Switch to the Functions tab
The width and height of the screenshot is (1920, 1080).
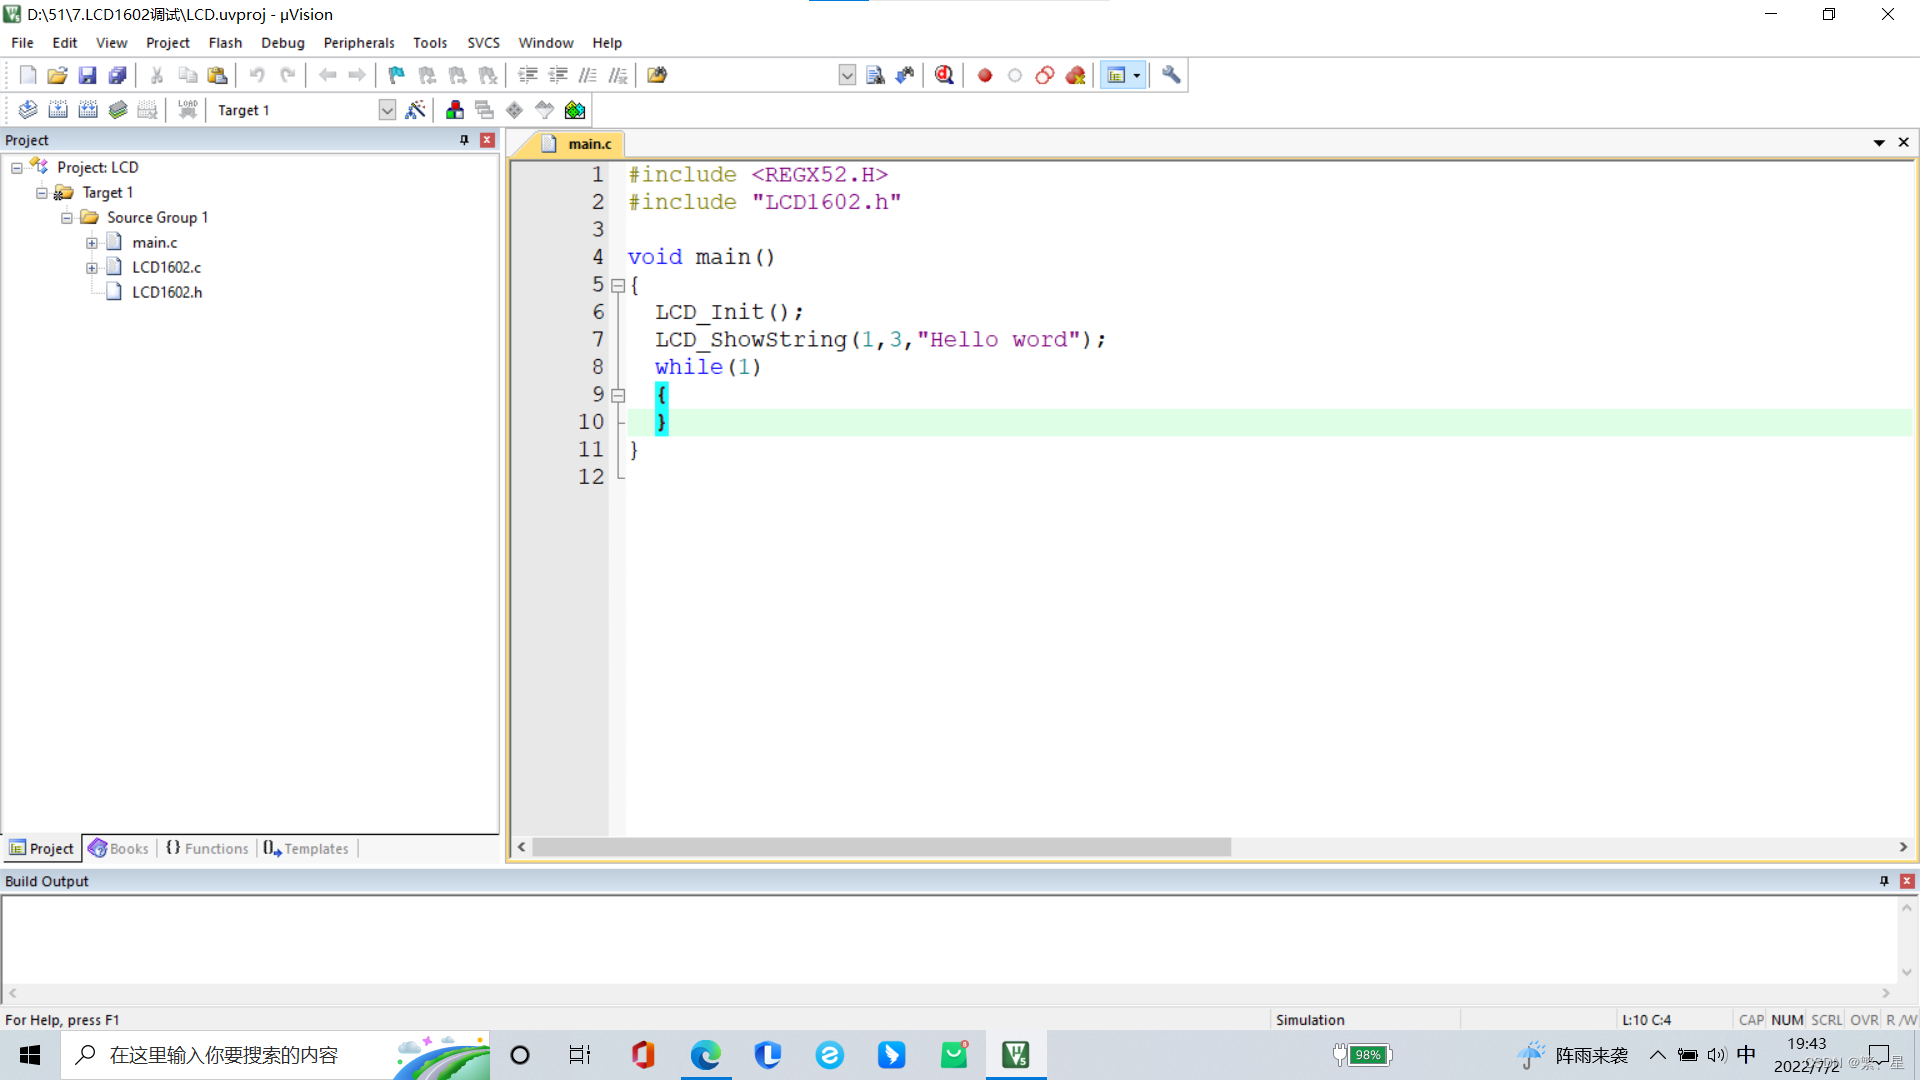tap(207, 848)
